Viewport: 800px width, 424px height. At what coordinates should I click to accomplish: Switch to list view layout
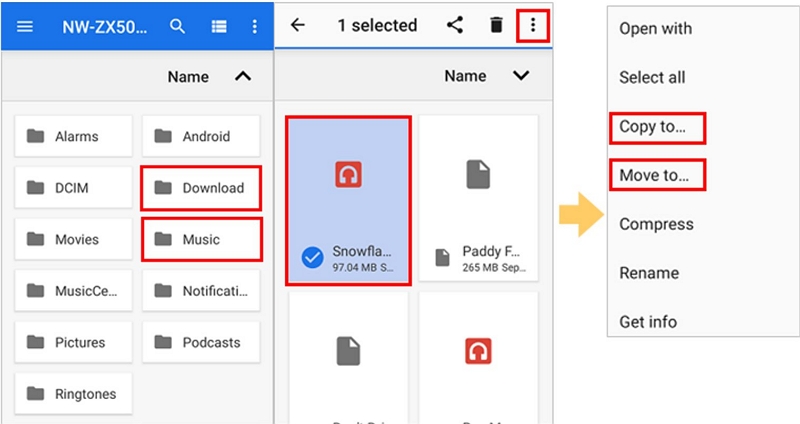coord(218,27)
